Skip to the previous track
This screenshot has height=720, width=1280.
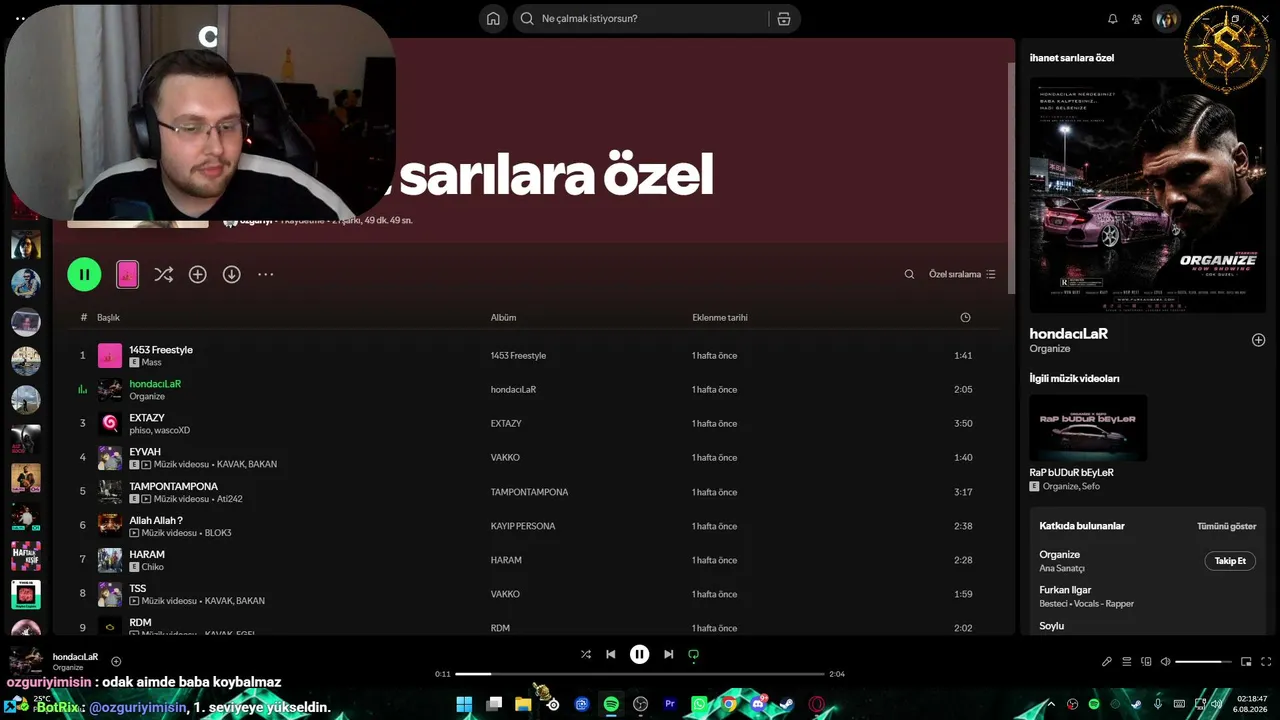611,654
